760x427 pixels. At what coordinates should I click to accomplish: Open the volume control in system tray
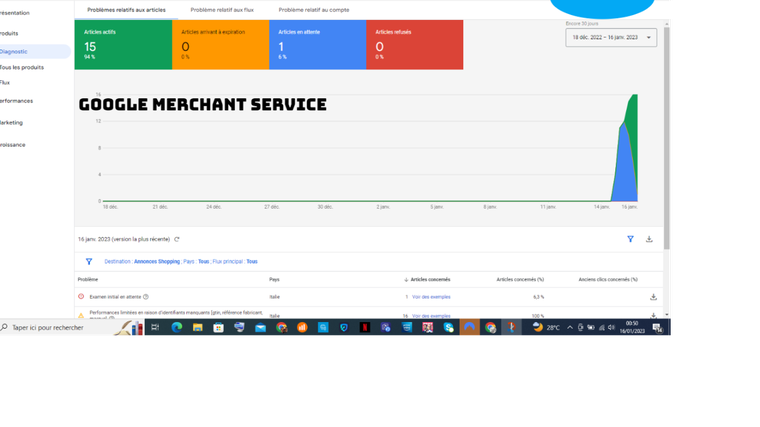pyautogui.click(x=612, y=328)
